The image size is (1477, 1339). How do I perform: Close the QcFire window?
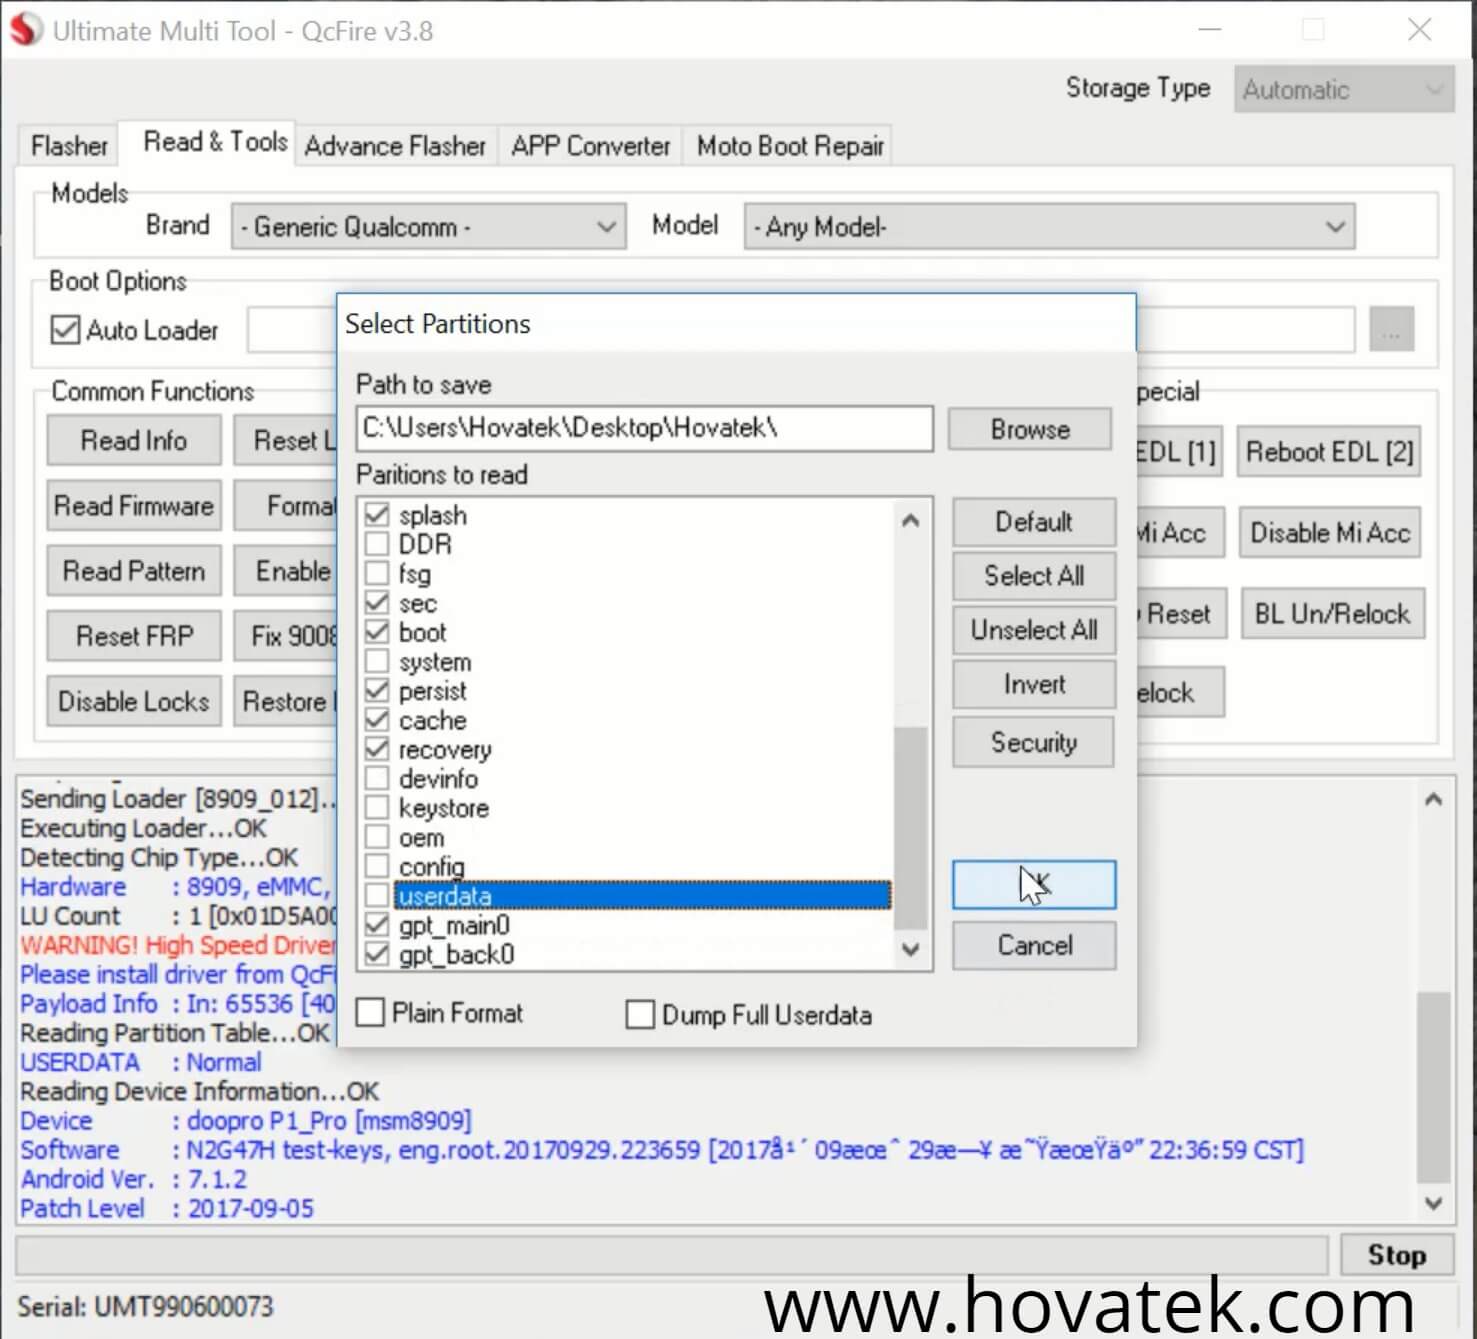tap(1419, 30)
